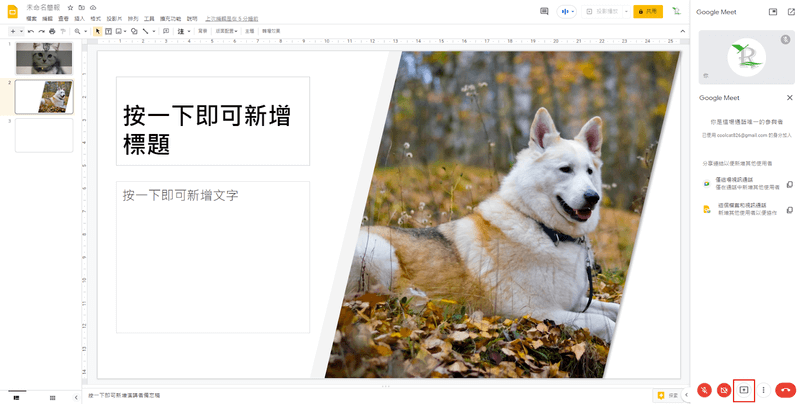
Task: Star the presentation with the star icon
Action: coord(70,8)
